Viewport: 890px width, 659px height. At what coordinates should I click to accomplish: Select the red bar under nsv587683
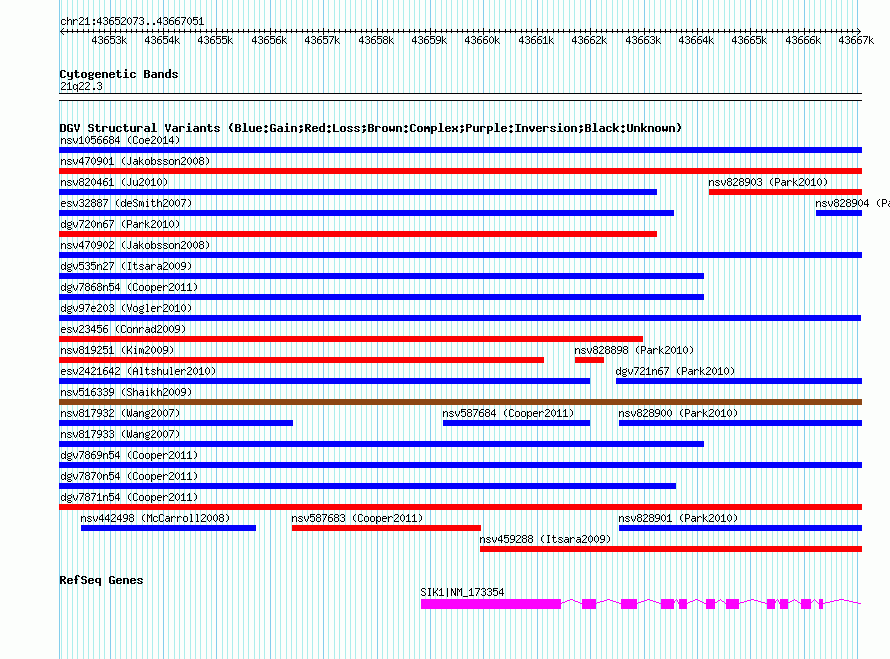click(x=387, y=528)
